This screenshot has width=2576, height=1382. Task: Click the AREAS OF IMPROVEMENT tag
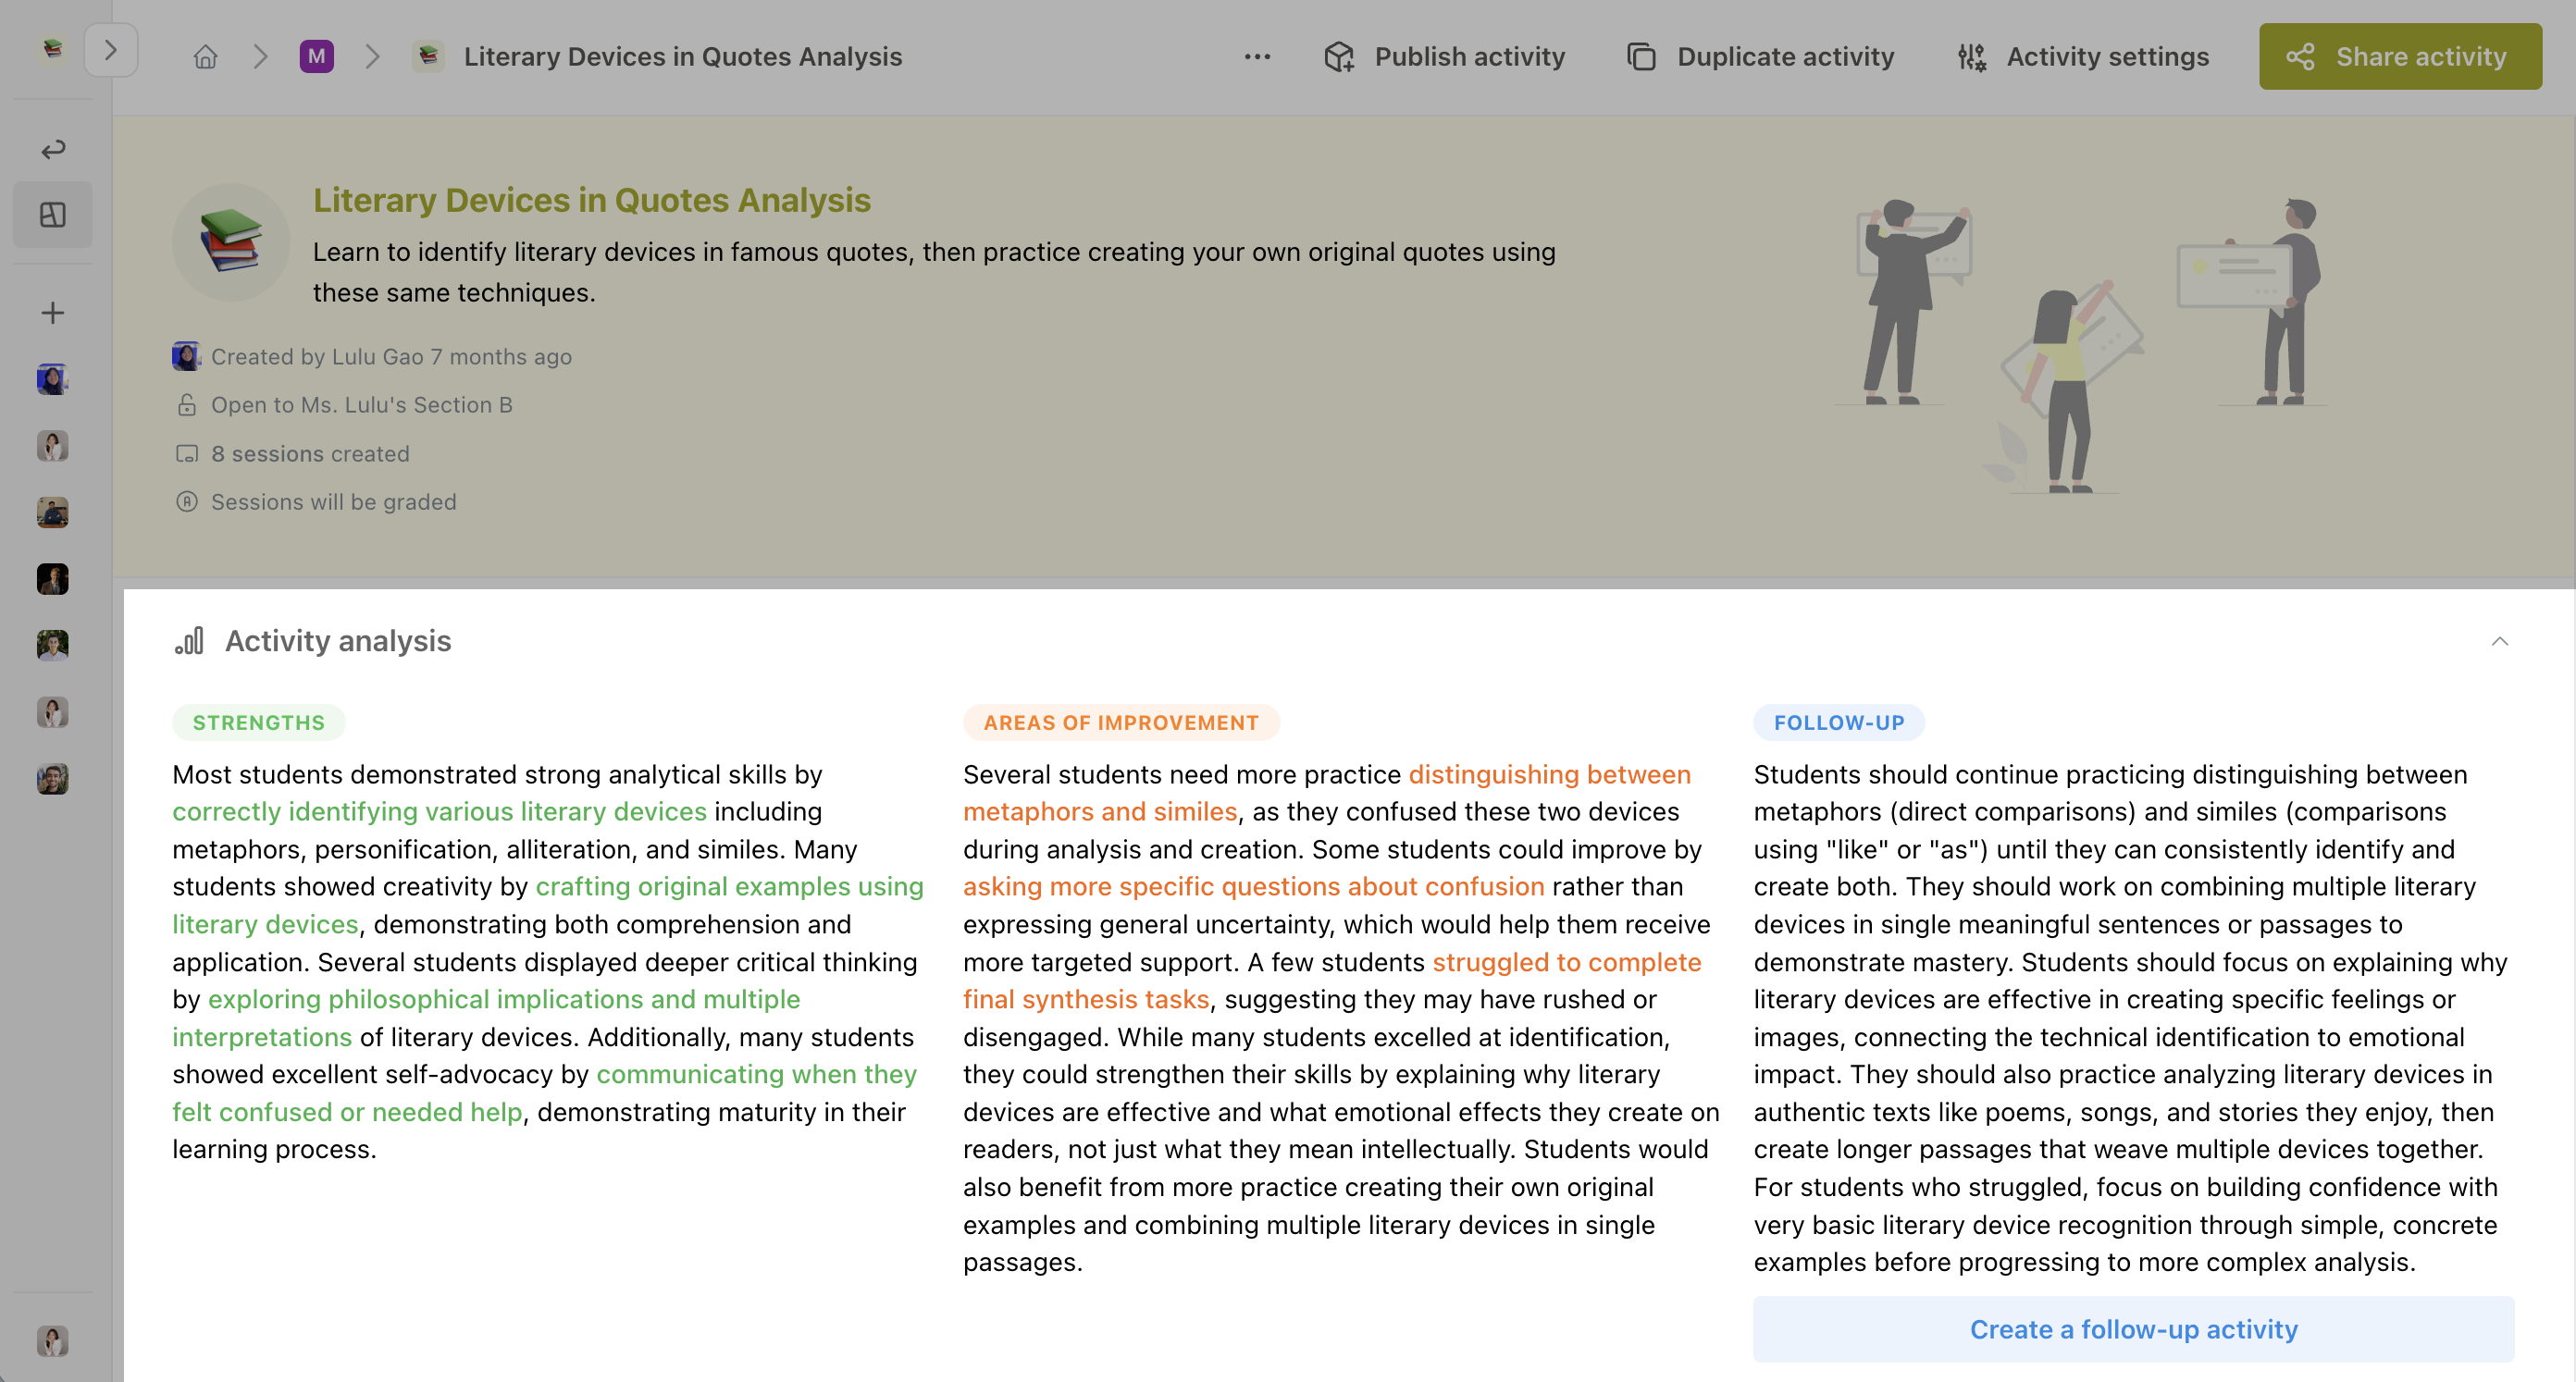point(1121,722)
